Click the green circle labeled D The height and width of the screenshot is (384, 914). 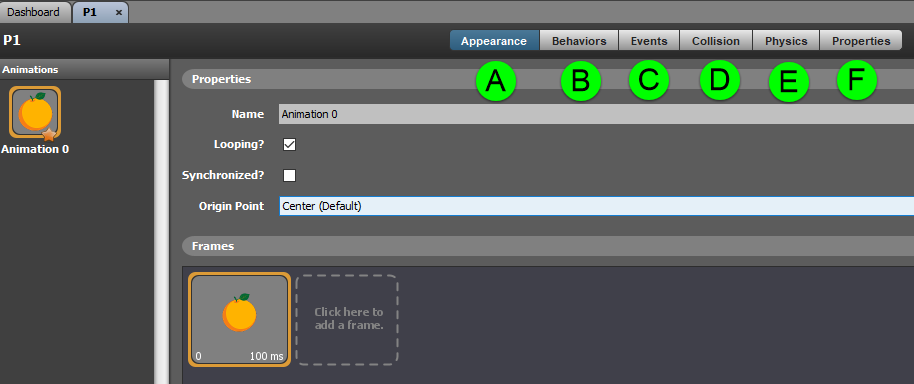click(719, 80)
